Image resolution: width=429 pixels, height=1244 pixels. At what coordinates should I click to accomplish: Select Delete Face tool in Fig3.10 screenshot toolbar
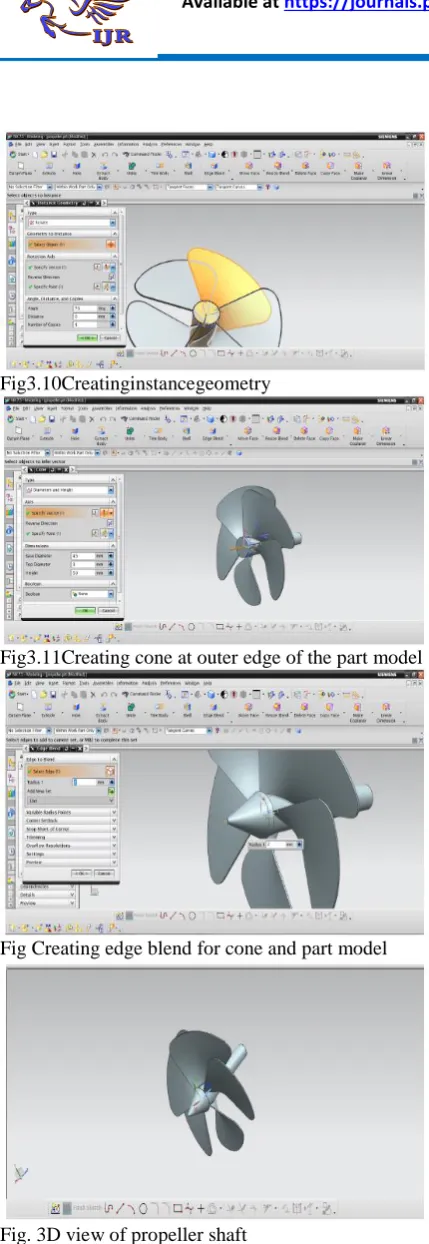click(x=305, y=167)
